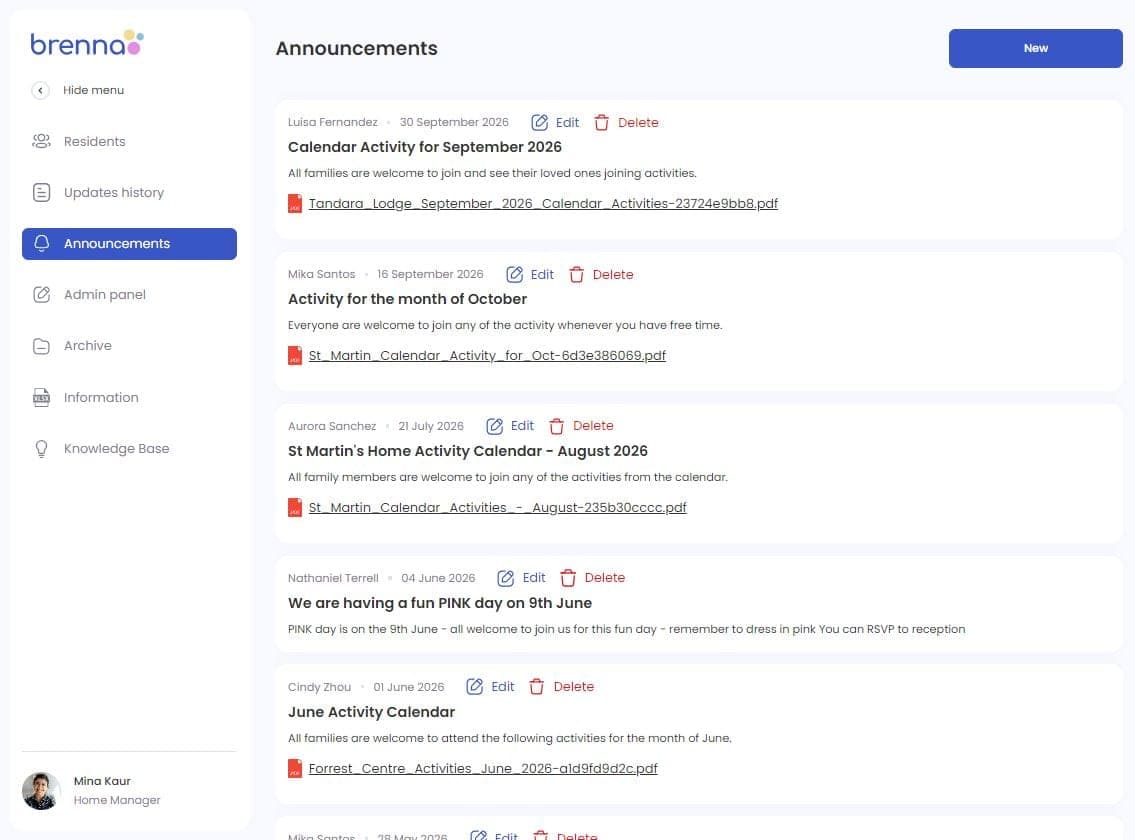Click PDF icon beside August calendar file
The image size is (1135, 840).
[295, 508]
